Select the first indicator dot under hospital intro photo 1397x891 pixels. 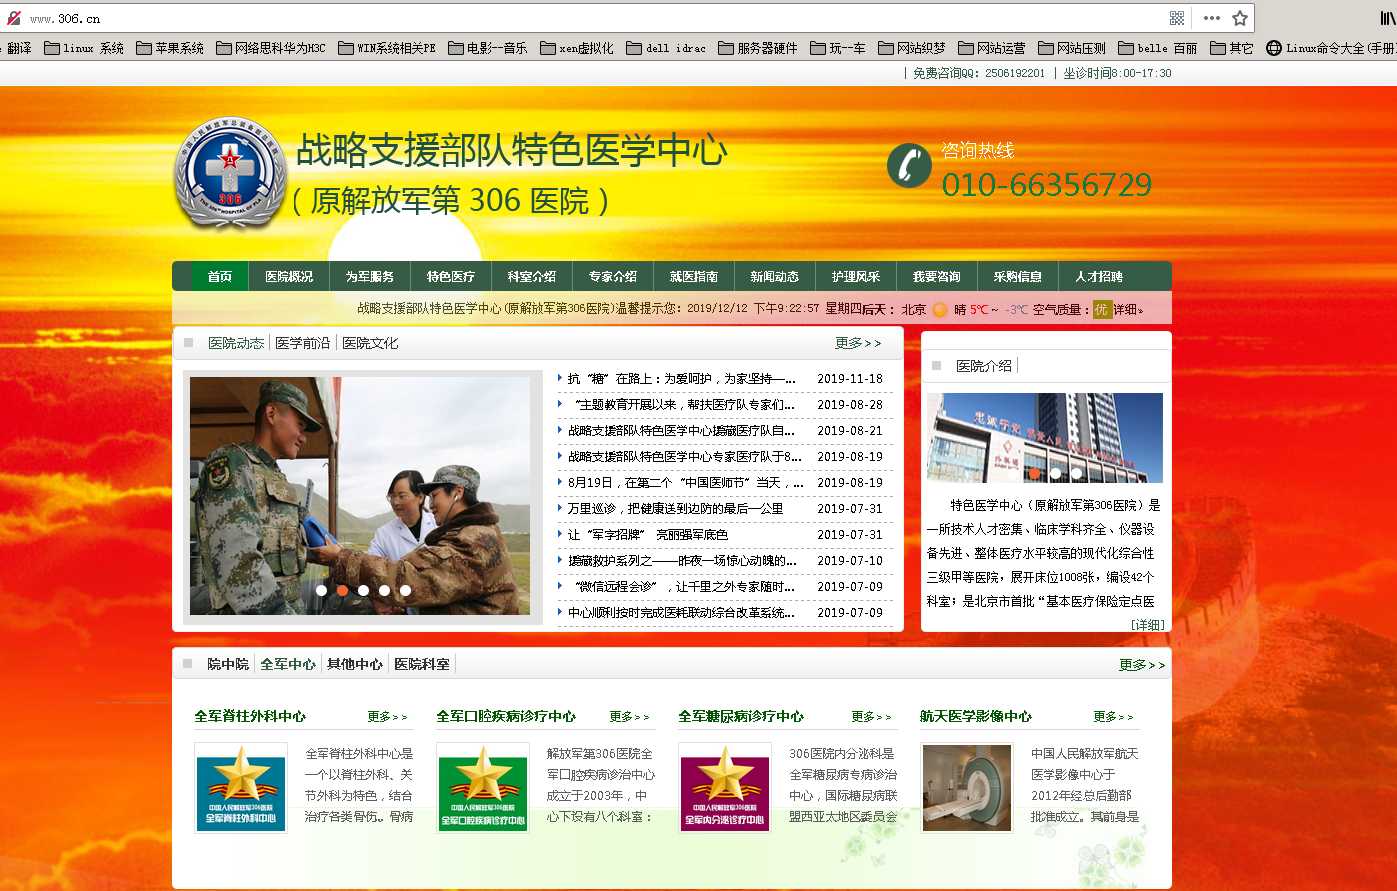pyautogui.click(x=1033, y=472)
